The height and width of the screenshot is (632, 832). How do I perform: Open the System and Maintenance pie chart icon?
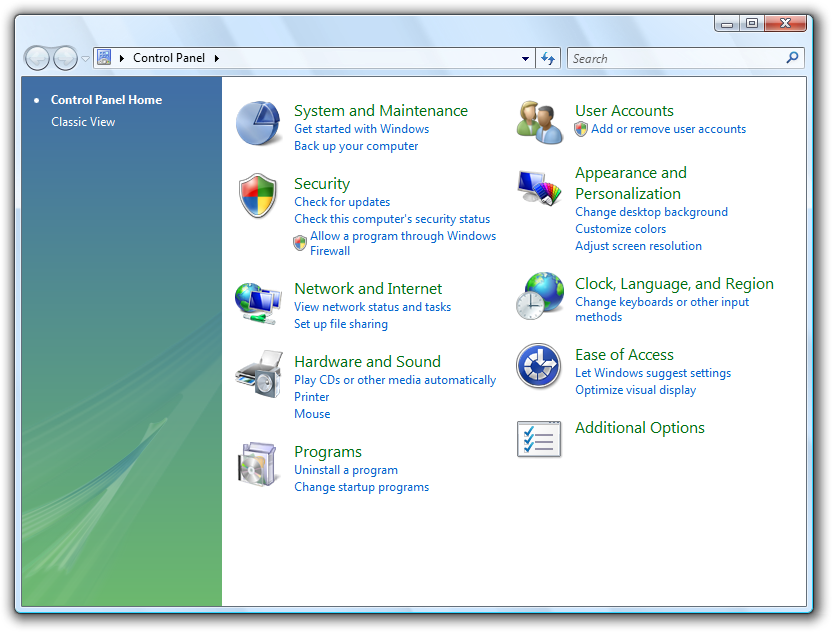tap(259, 124)
